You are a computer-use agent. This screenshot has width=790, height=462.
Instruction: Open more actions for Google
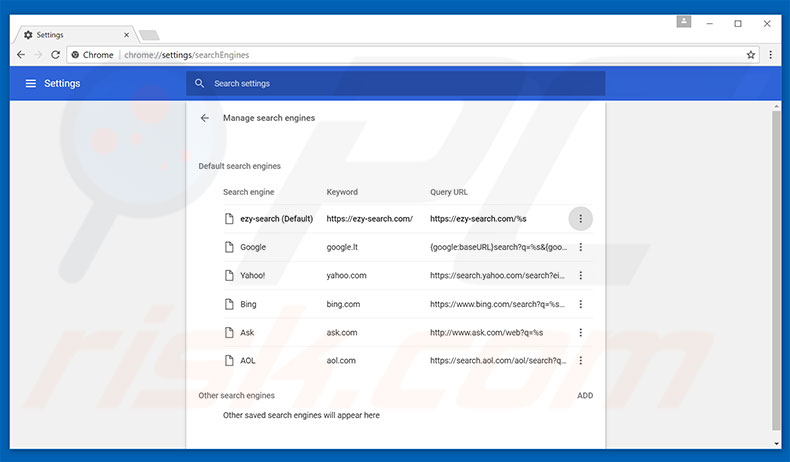580,247
